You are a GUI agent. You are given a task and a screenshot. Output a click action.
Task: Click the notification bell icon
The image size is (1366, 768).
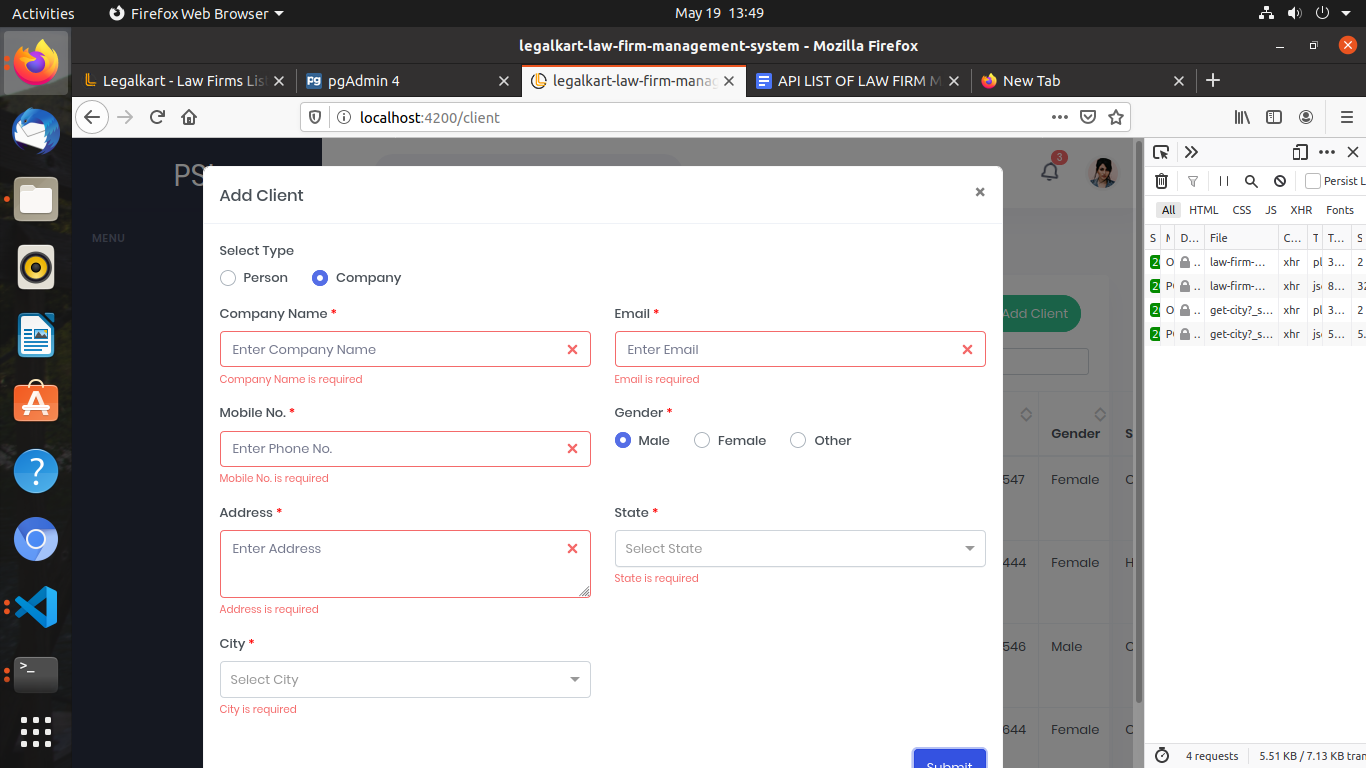click(x=1049, y=172)
